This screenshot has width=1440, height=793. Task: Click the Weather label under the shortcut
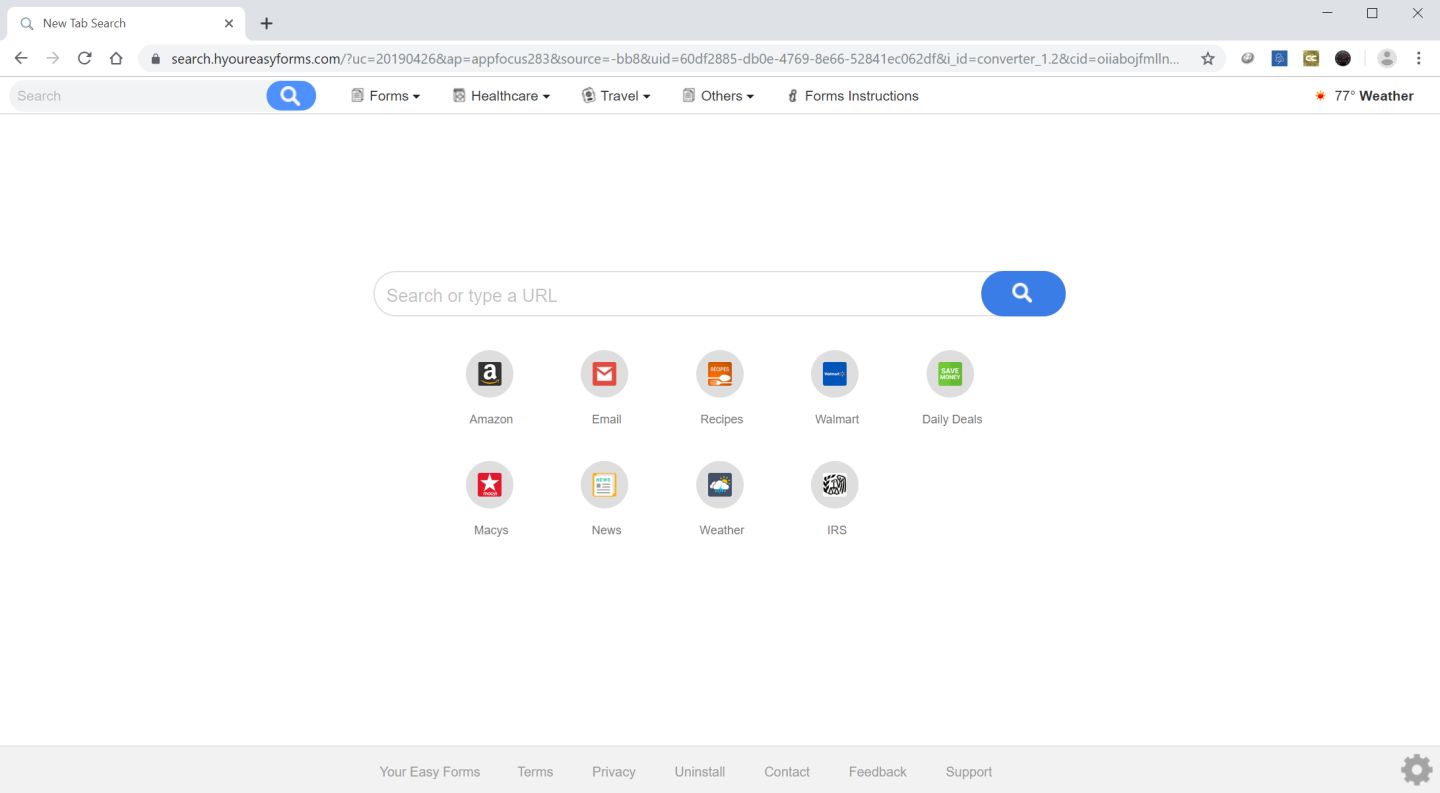(722, 531)
